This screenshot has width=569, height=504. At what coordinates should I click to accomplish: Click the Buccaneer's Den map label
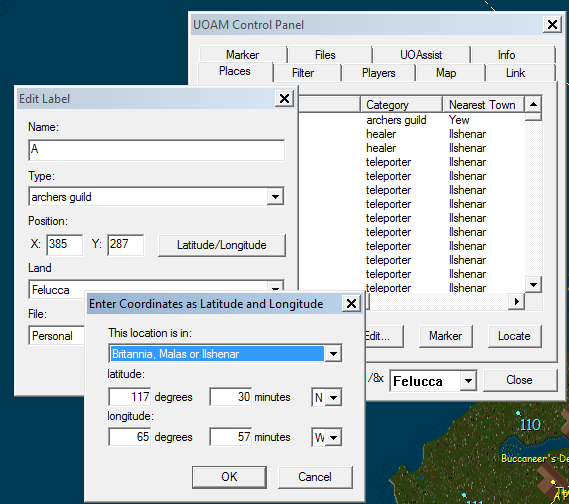click(x=535, y=459)
